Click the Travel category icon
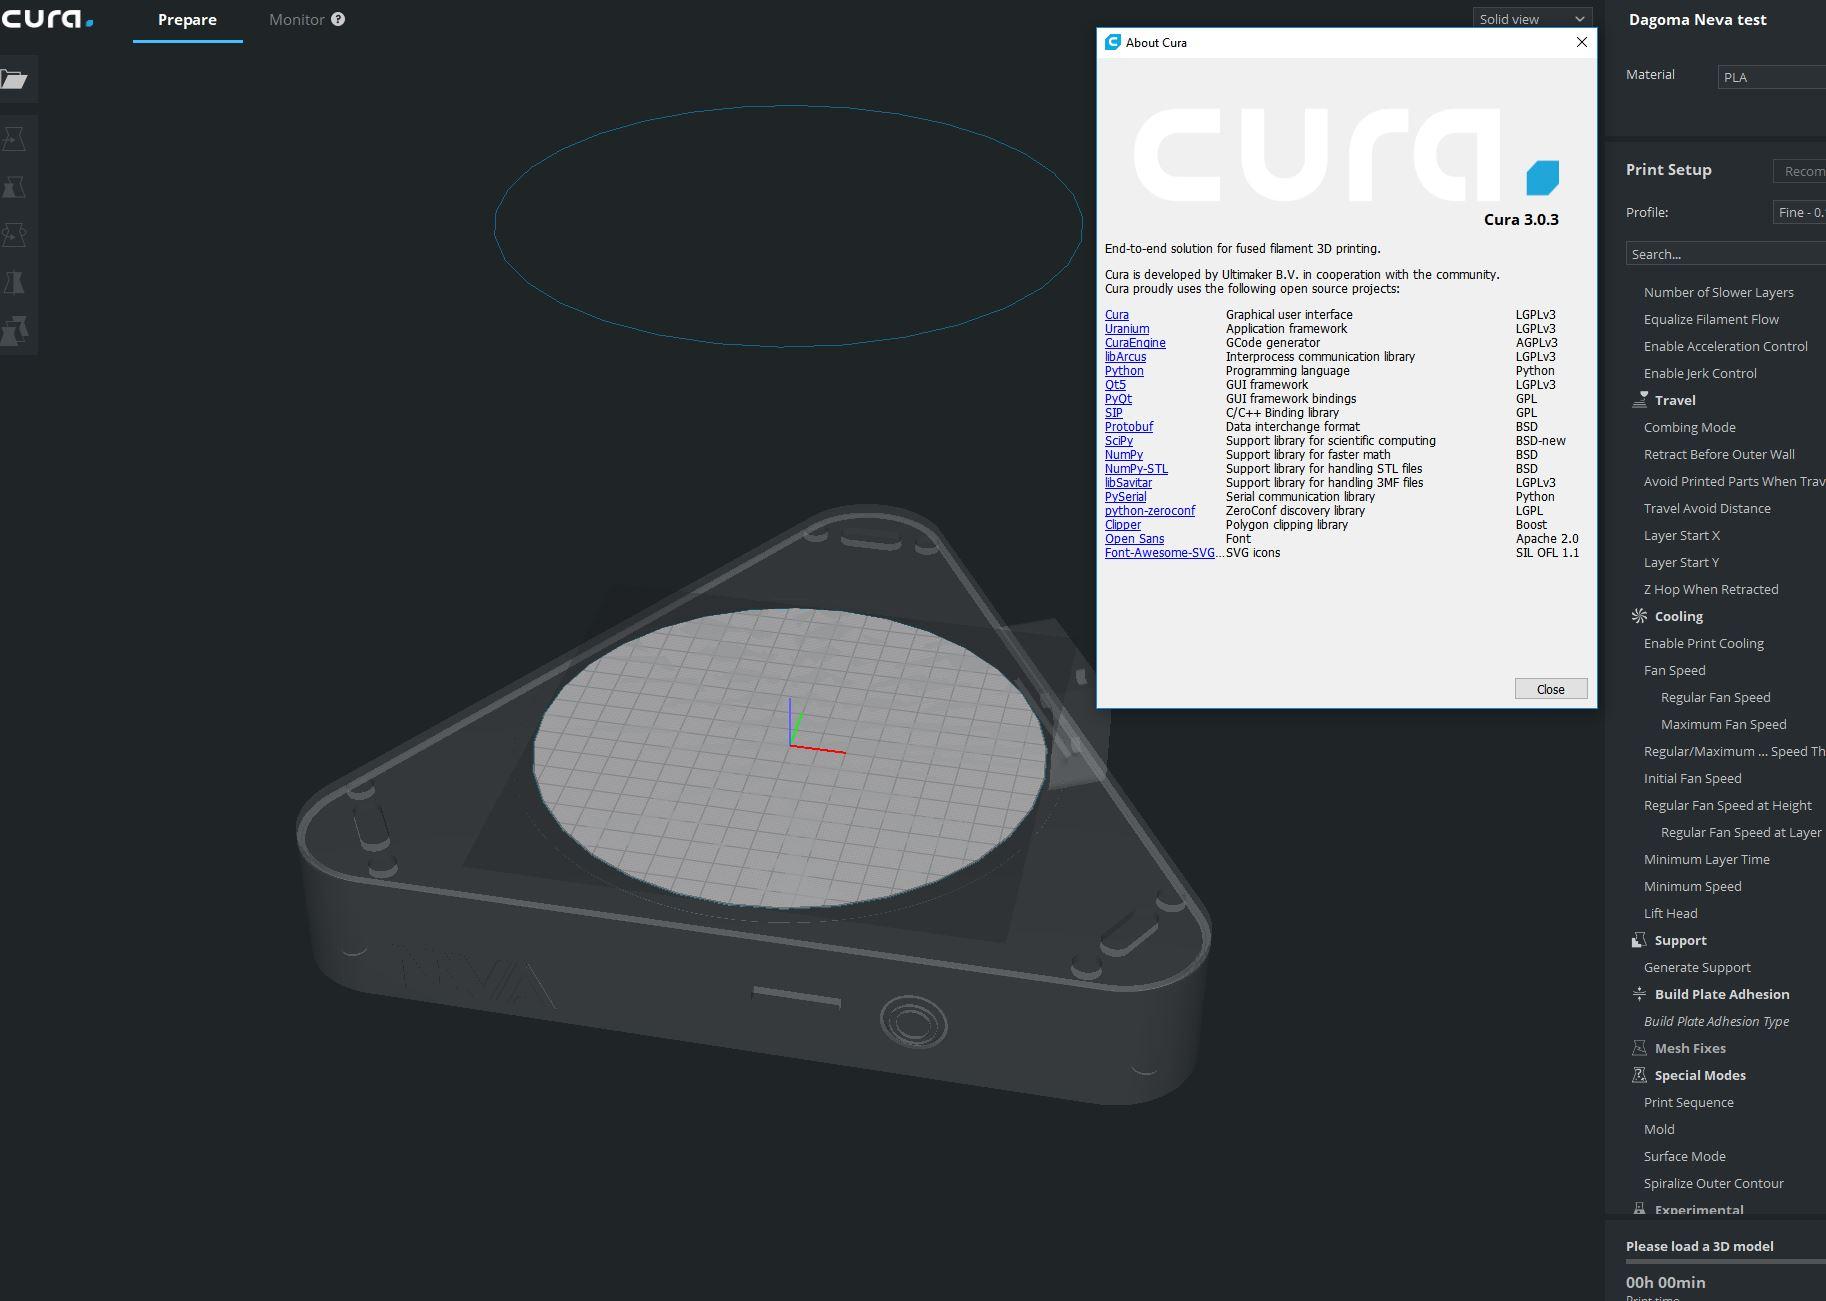 pyautogui.click(x=1639, y=400)
